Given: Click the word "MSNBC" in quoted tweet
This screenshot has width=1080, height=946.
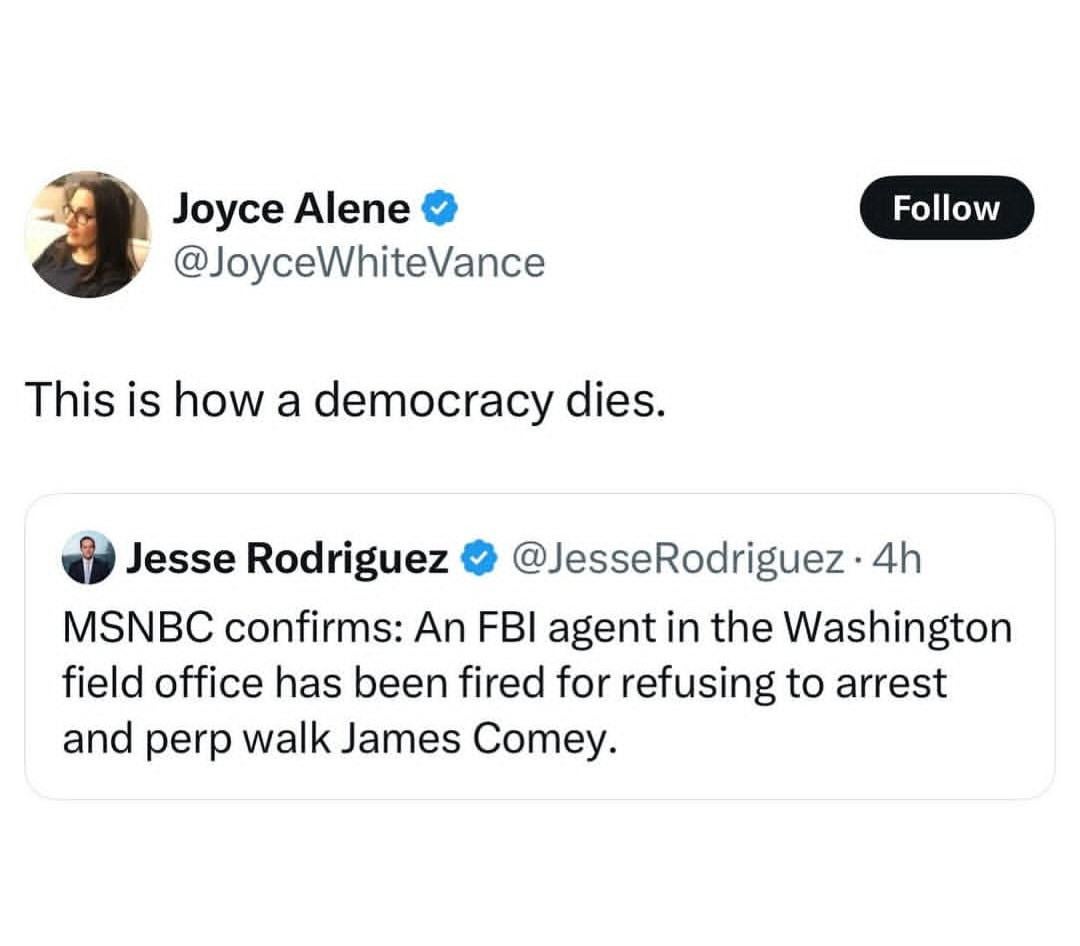Looking at the screenshot, I should coord(136,630).
